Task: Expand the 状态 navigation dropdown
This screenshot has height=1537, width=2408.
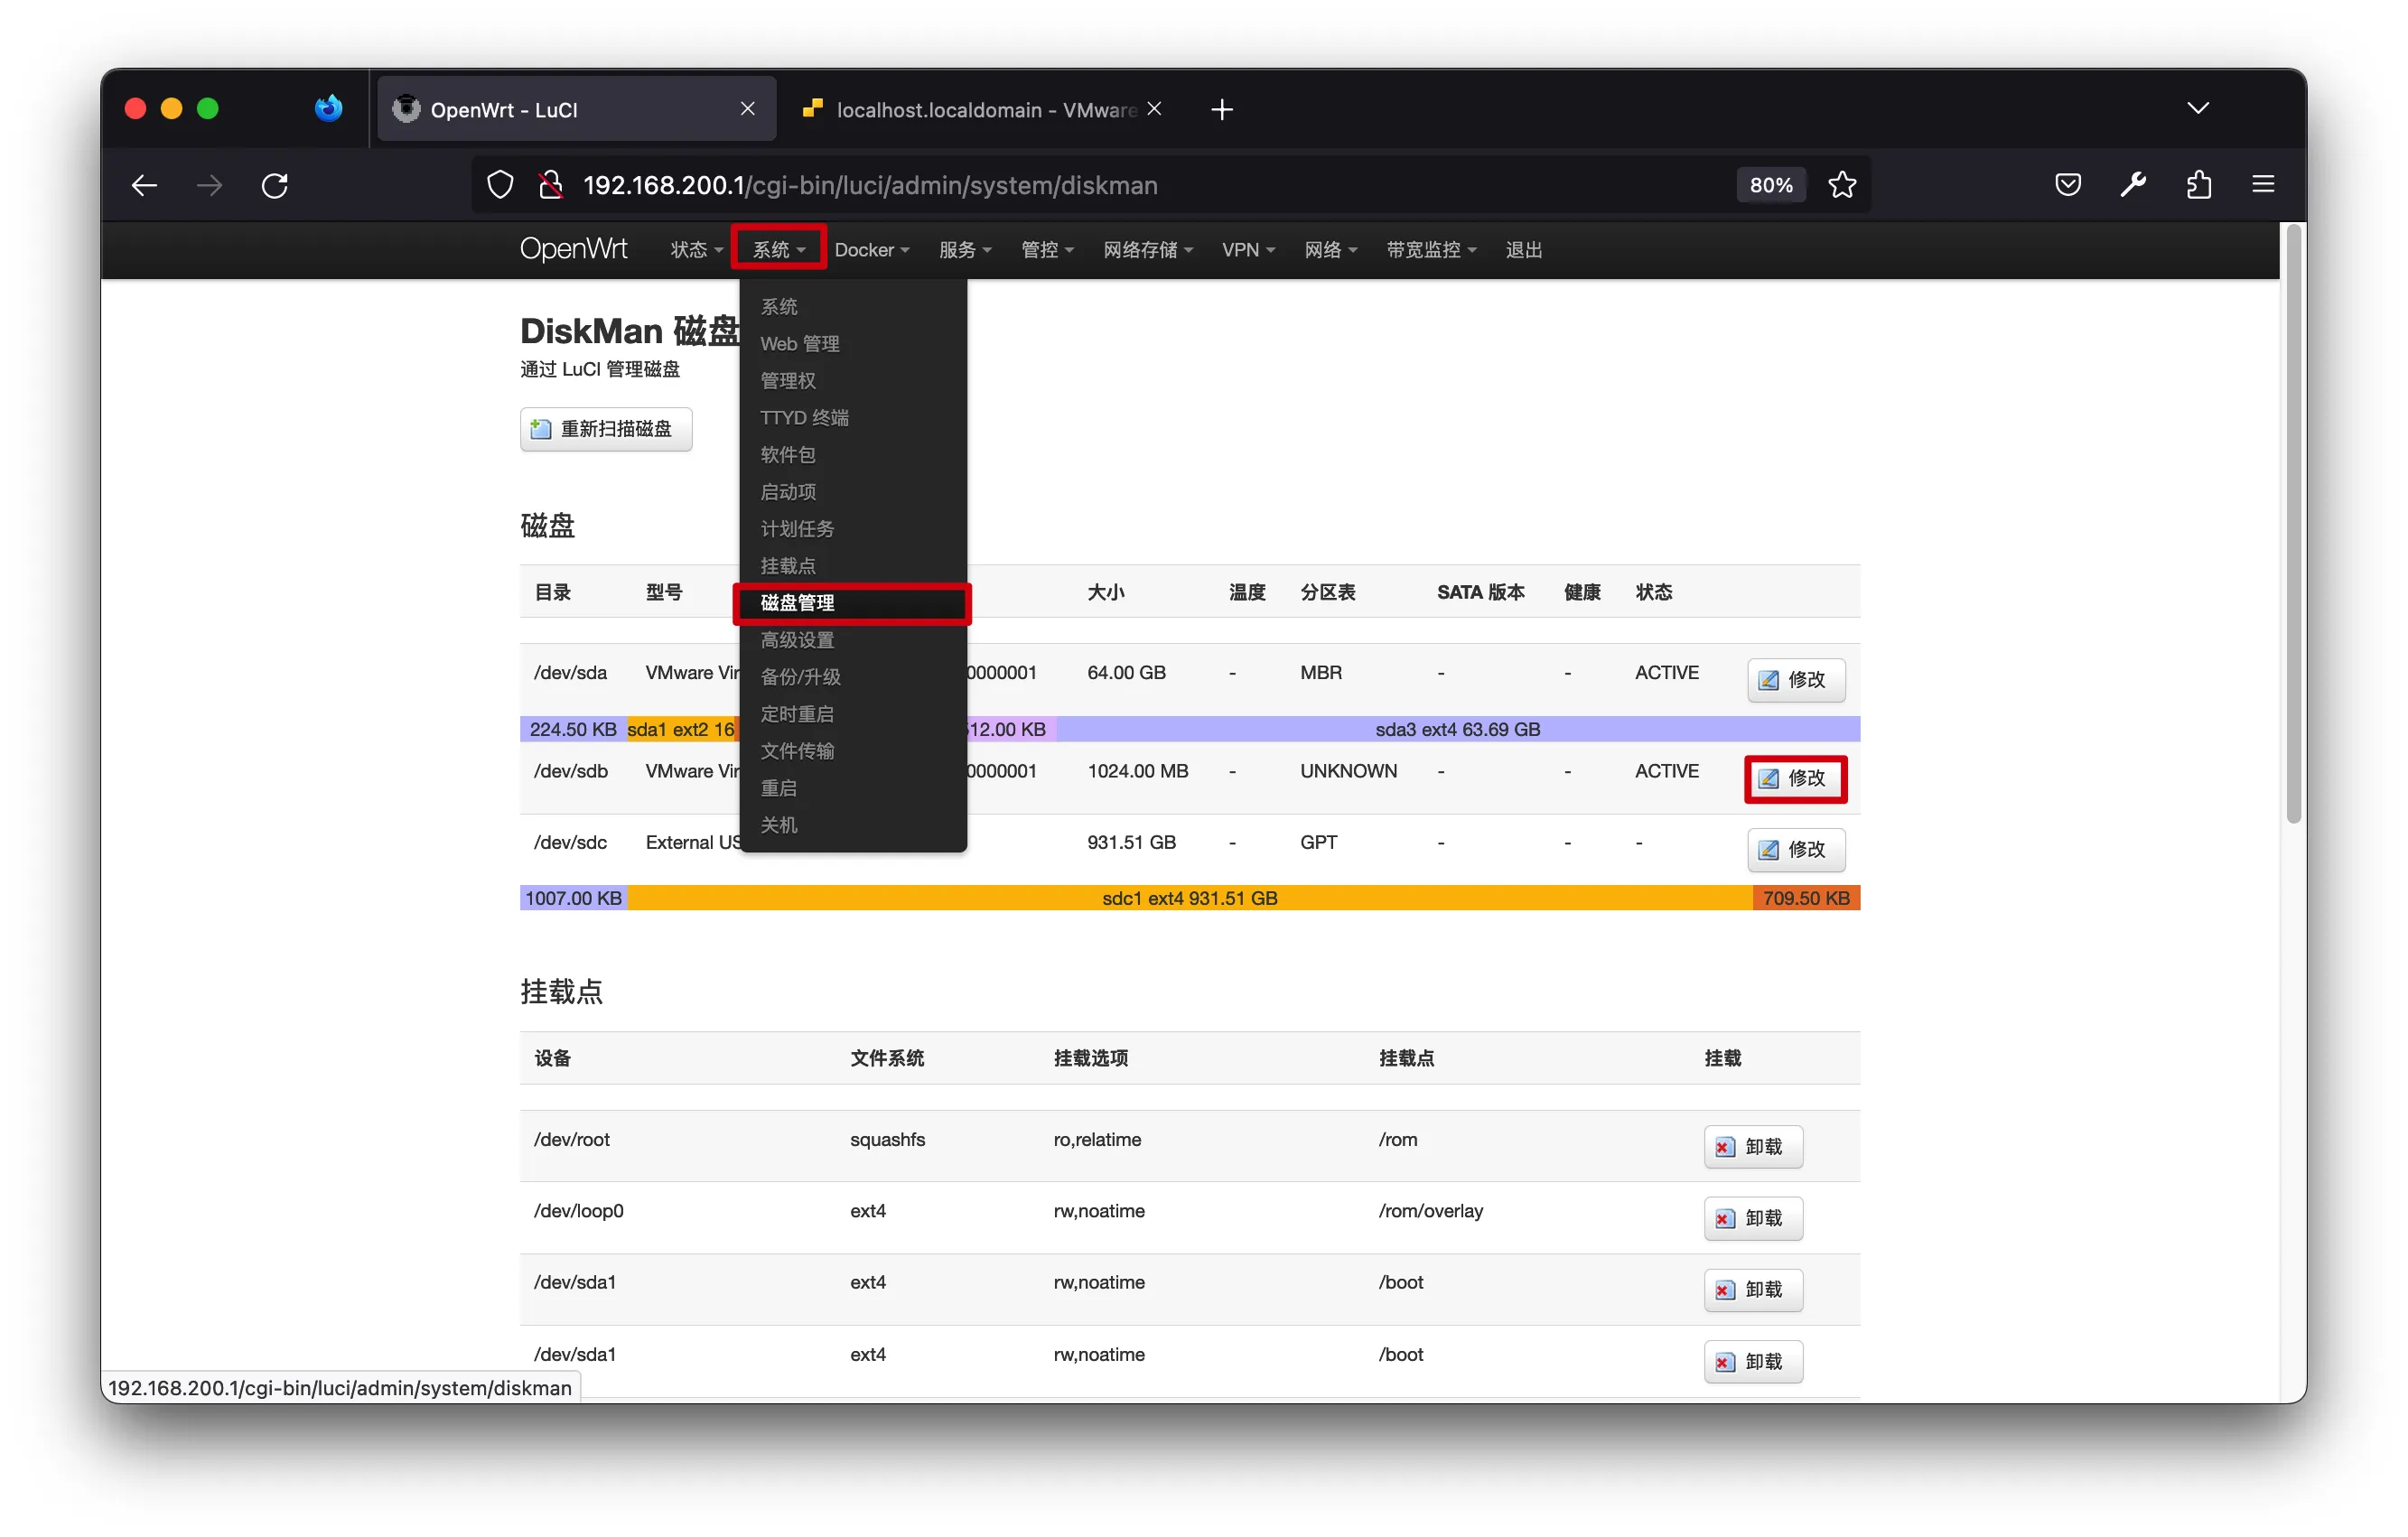Action: tap(696, 250)
